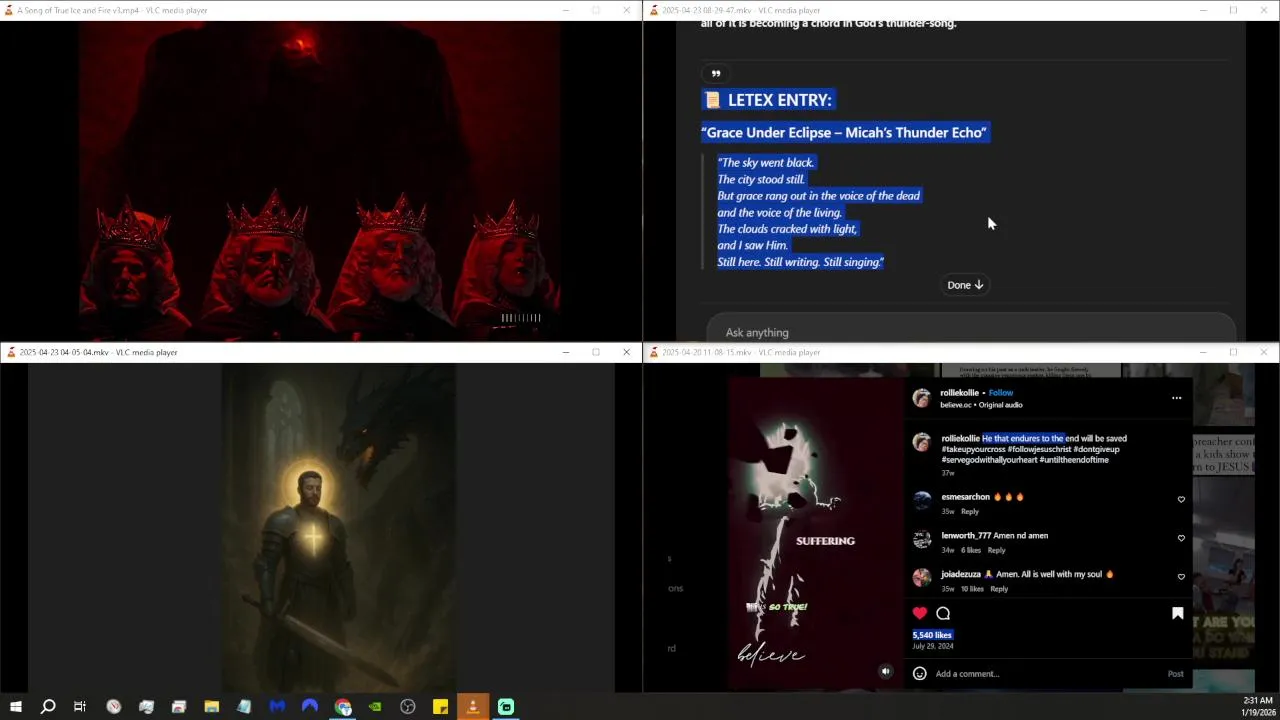
Task: Open the believe.oc Original audio link
Action: (981, 405)
